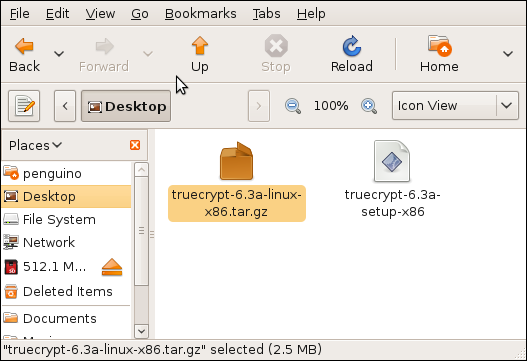Open the Help menu

tap(311, 13)
